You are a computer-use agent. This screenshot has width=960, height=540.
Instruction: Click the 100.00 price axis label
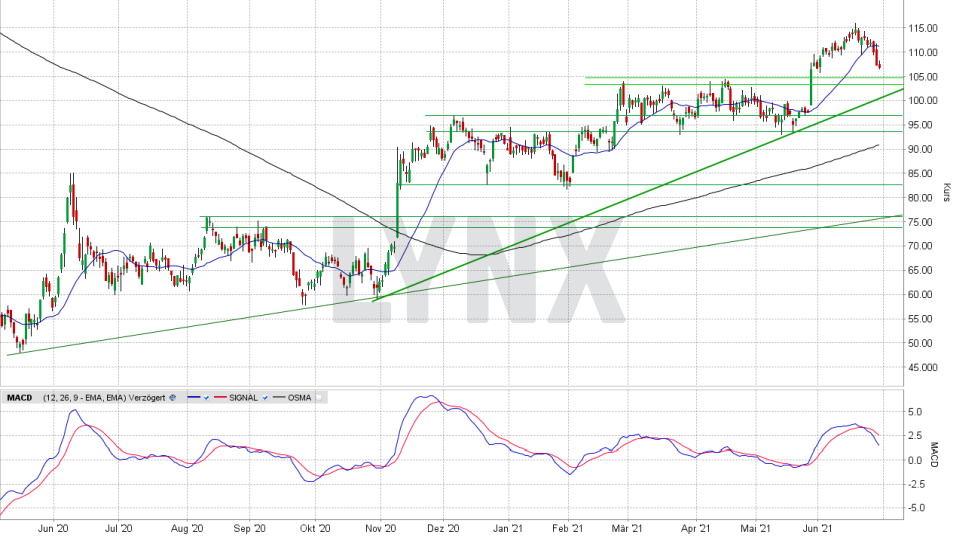(x=923, y=101)
